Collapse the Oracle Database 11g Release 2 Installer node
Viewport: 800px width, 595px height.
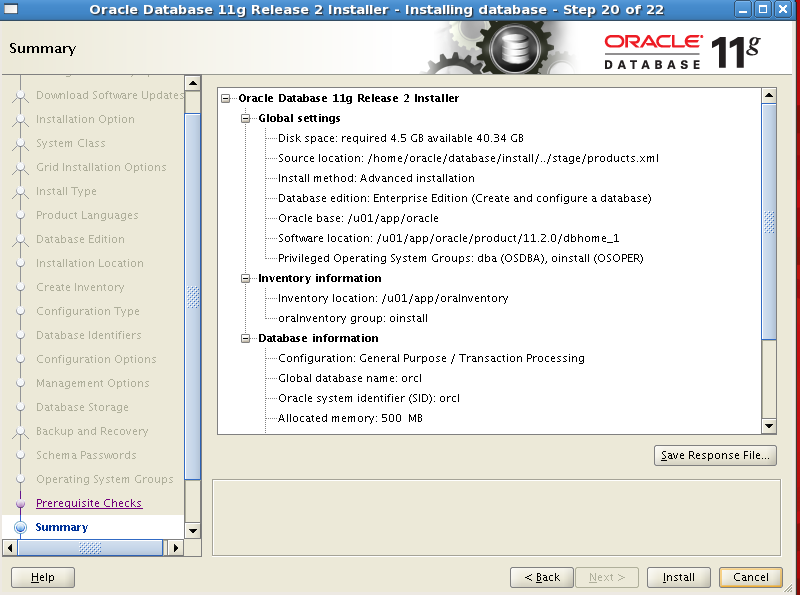tap(226, 98)
